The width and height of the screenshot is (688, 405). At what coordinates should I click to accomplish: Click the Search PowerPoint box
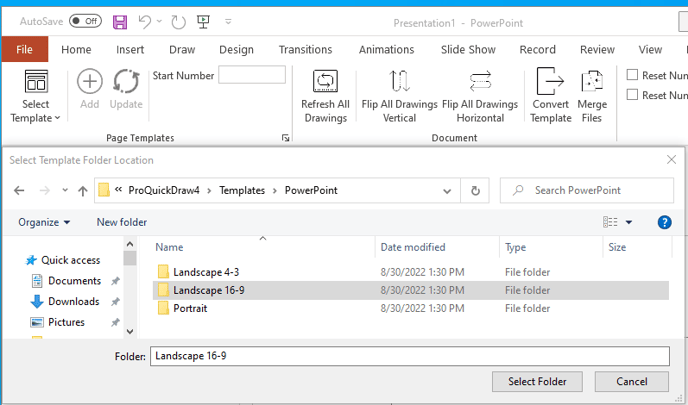click(x=587, y=190)
